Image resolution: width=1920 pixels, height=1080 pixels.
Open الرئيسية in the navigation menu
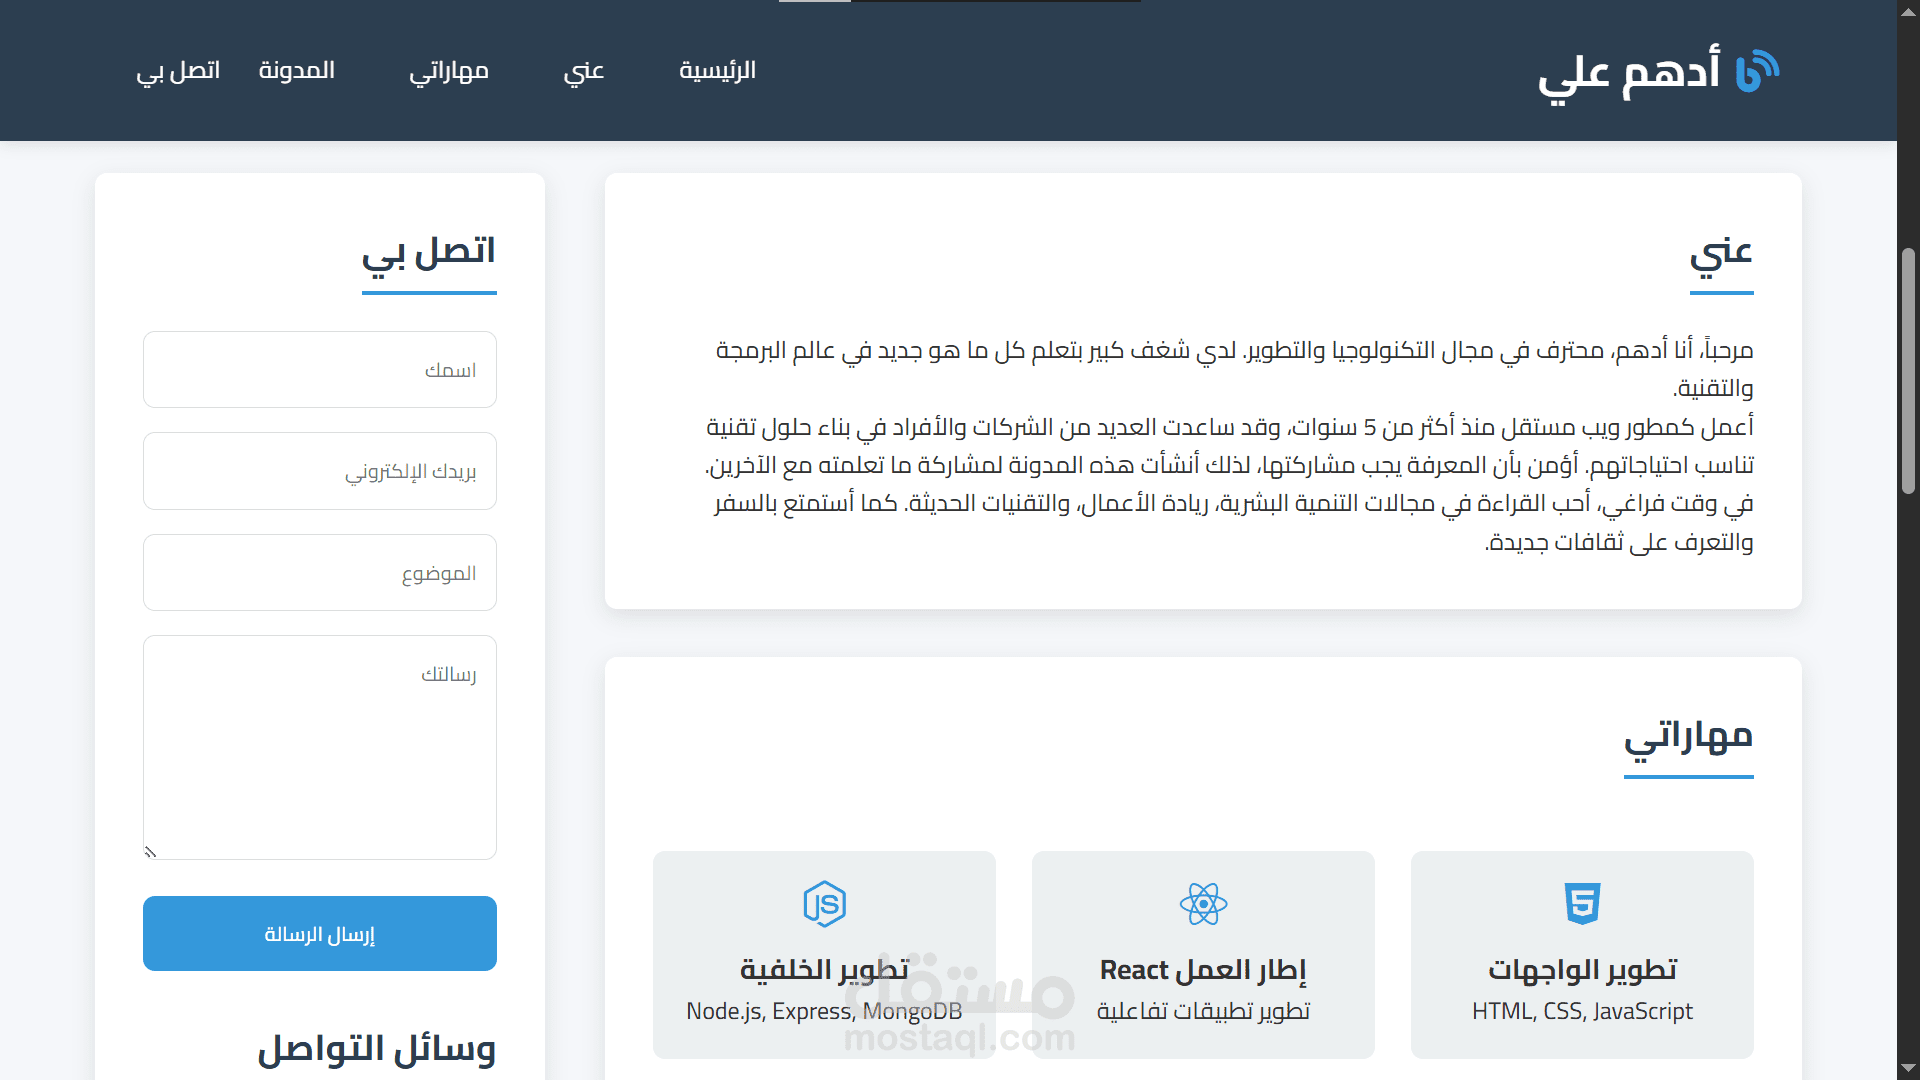[x=717, y=71]
